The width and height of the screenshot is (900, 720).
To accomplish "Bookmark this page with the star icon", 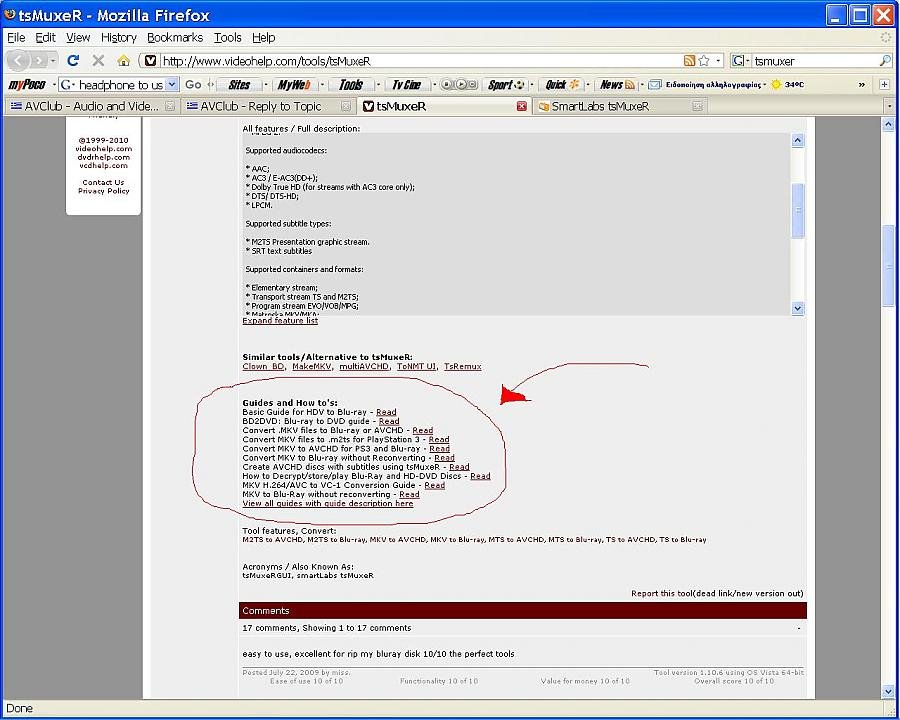I will (x=704, y=61).
